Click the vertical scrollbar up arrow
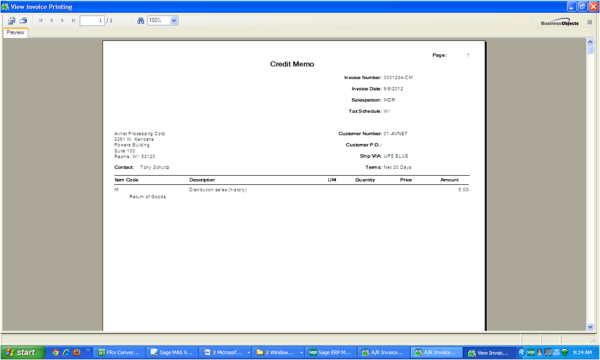The width and height of the screenshot is (600, 360). (x=590, y=42)
